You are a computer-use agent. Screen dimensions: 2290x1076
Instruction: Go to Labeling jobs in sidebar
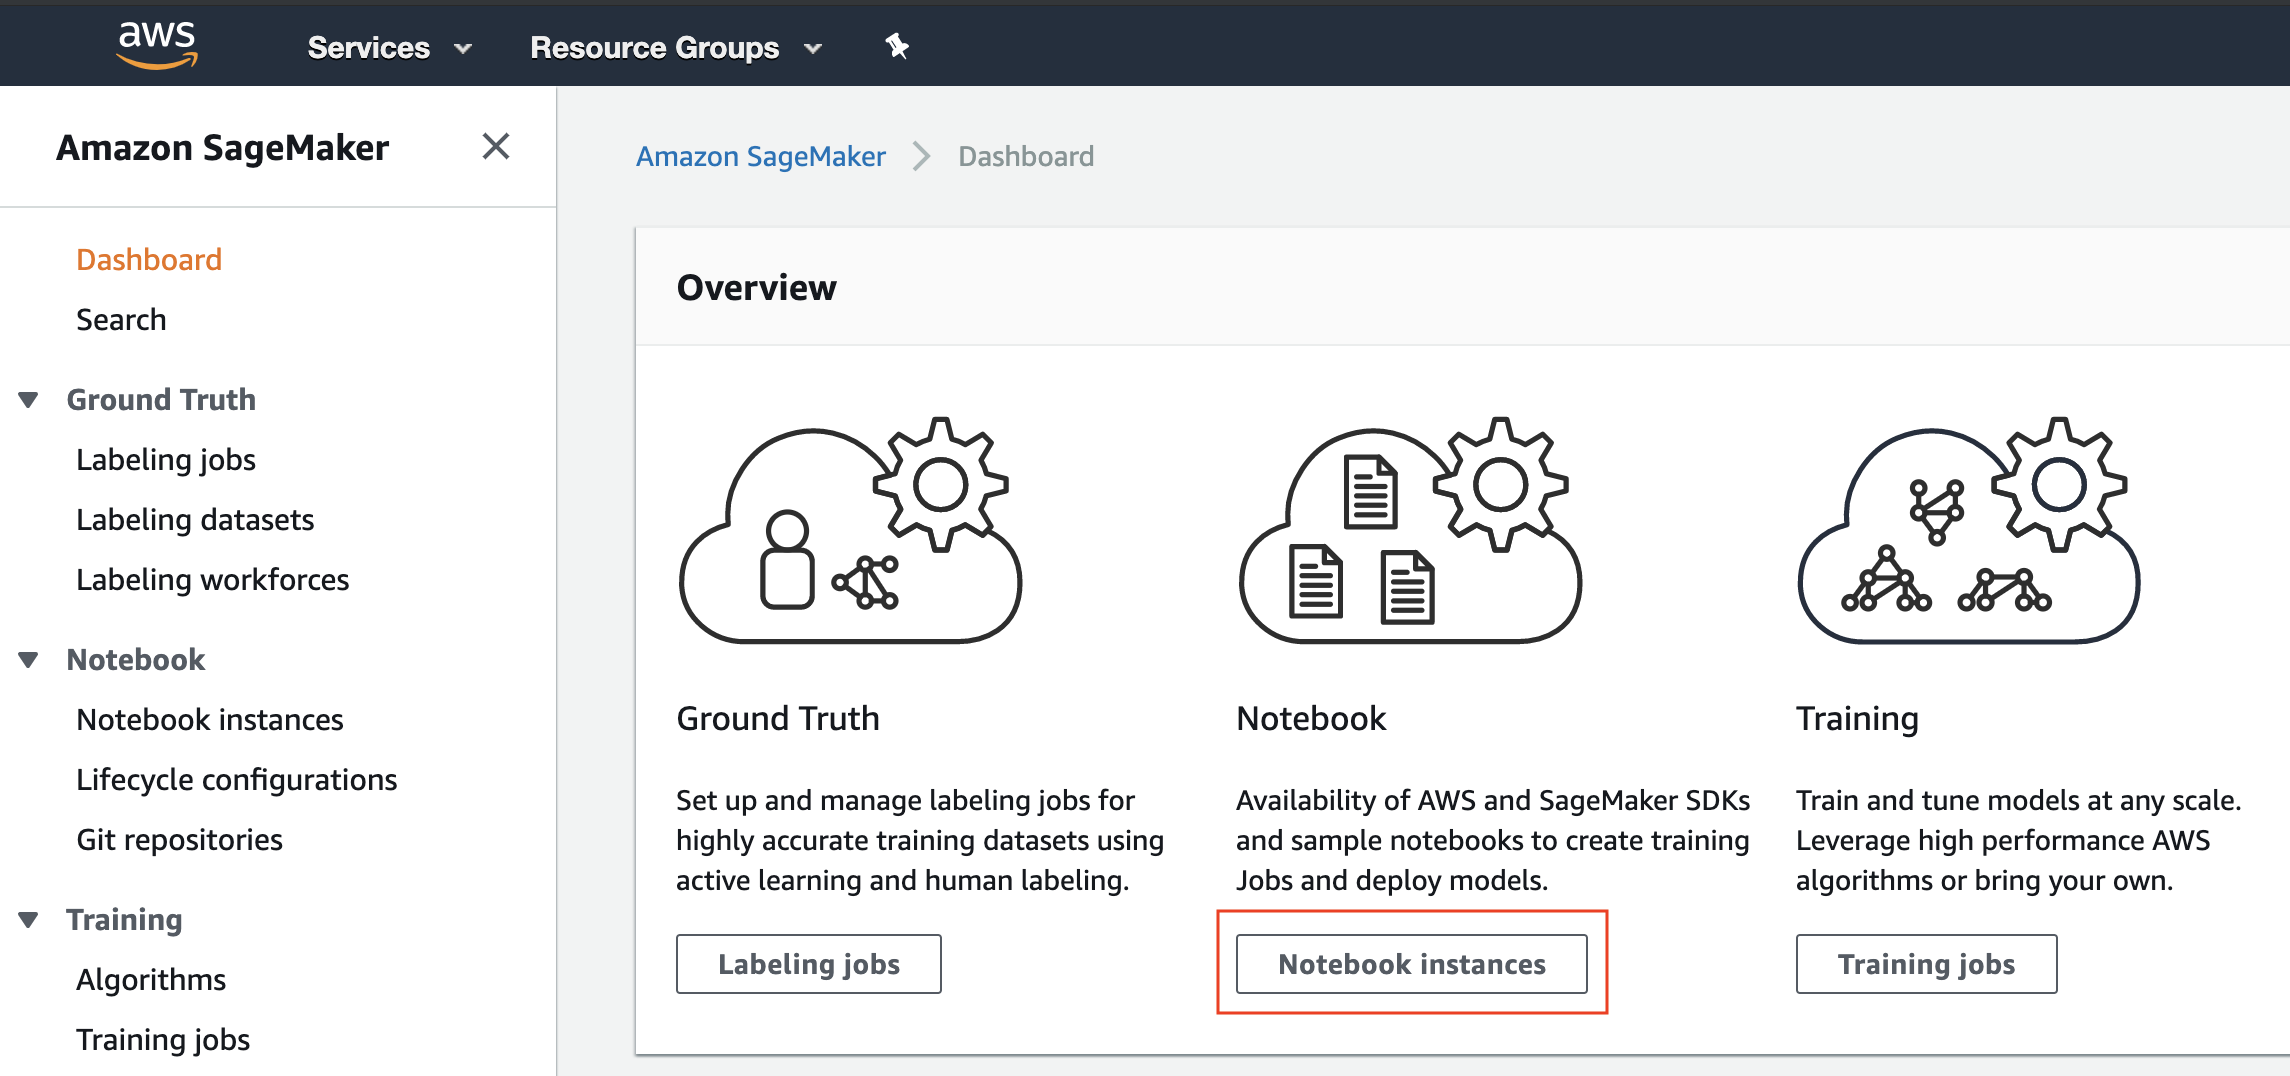[166, 460]
